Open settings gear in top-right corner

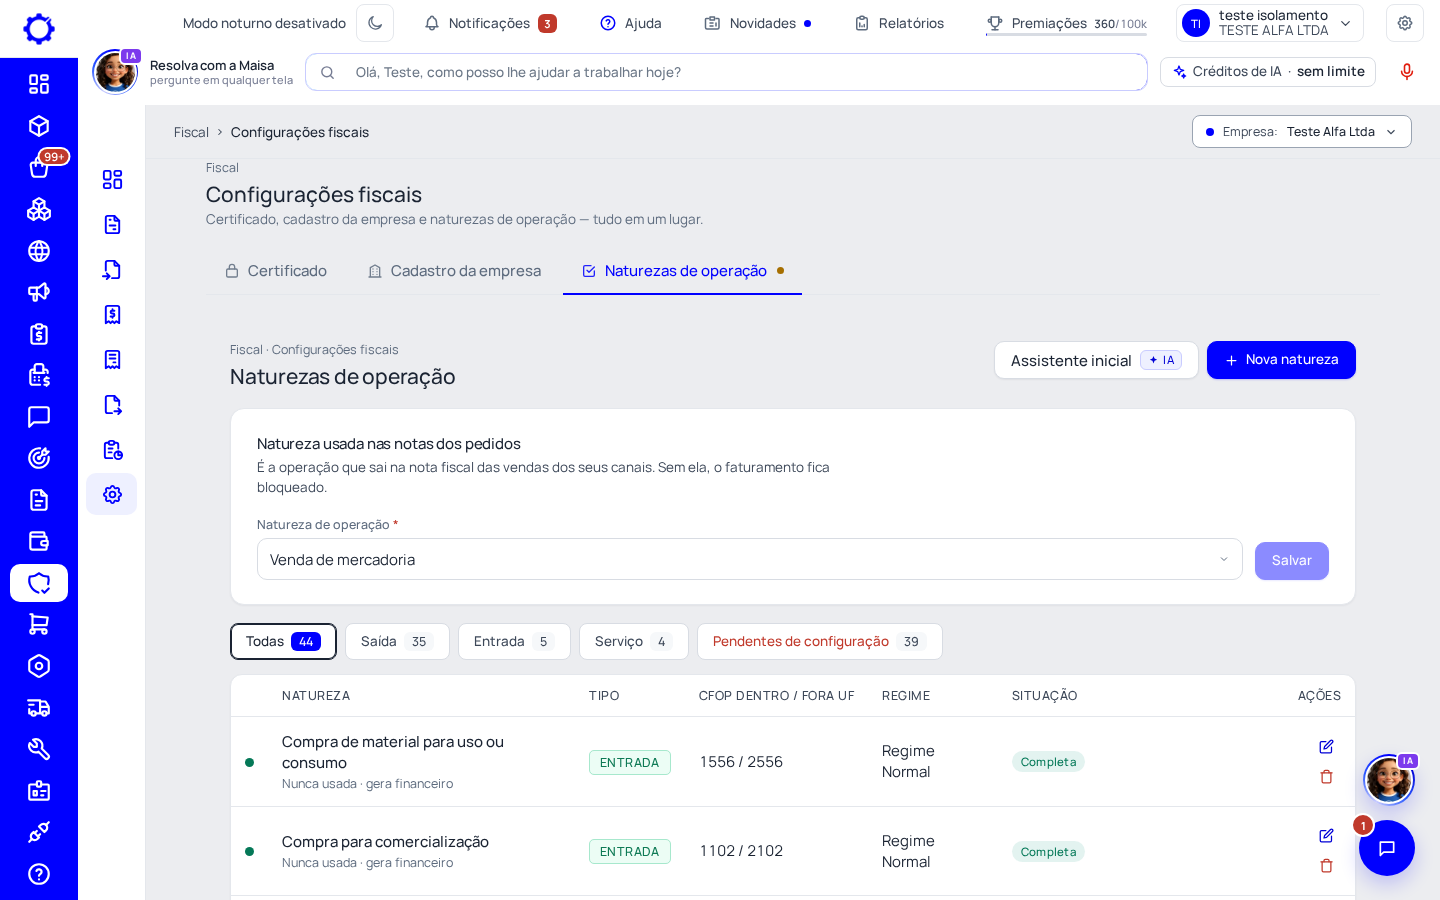pyautogui.click(x=1405, y=23)
